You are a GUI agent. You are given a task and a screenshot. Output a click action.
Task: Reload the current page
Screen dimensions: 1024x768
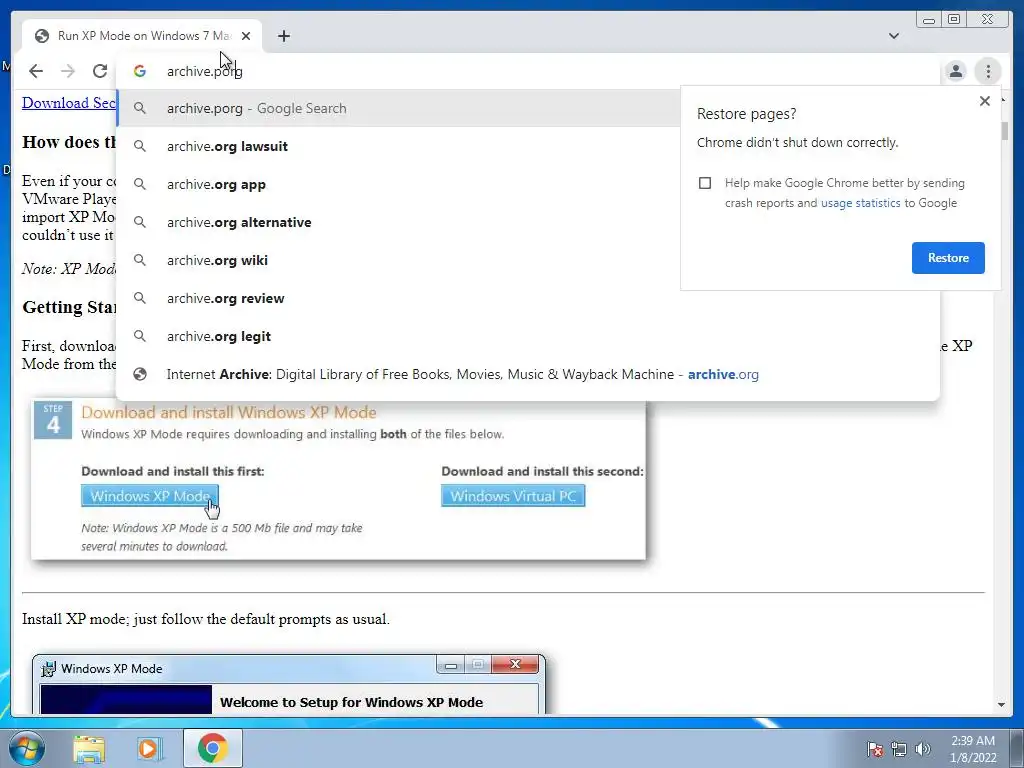tap(100, 71)
